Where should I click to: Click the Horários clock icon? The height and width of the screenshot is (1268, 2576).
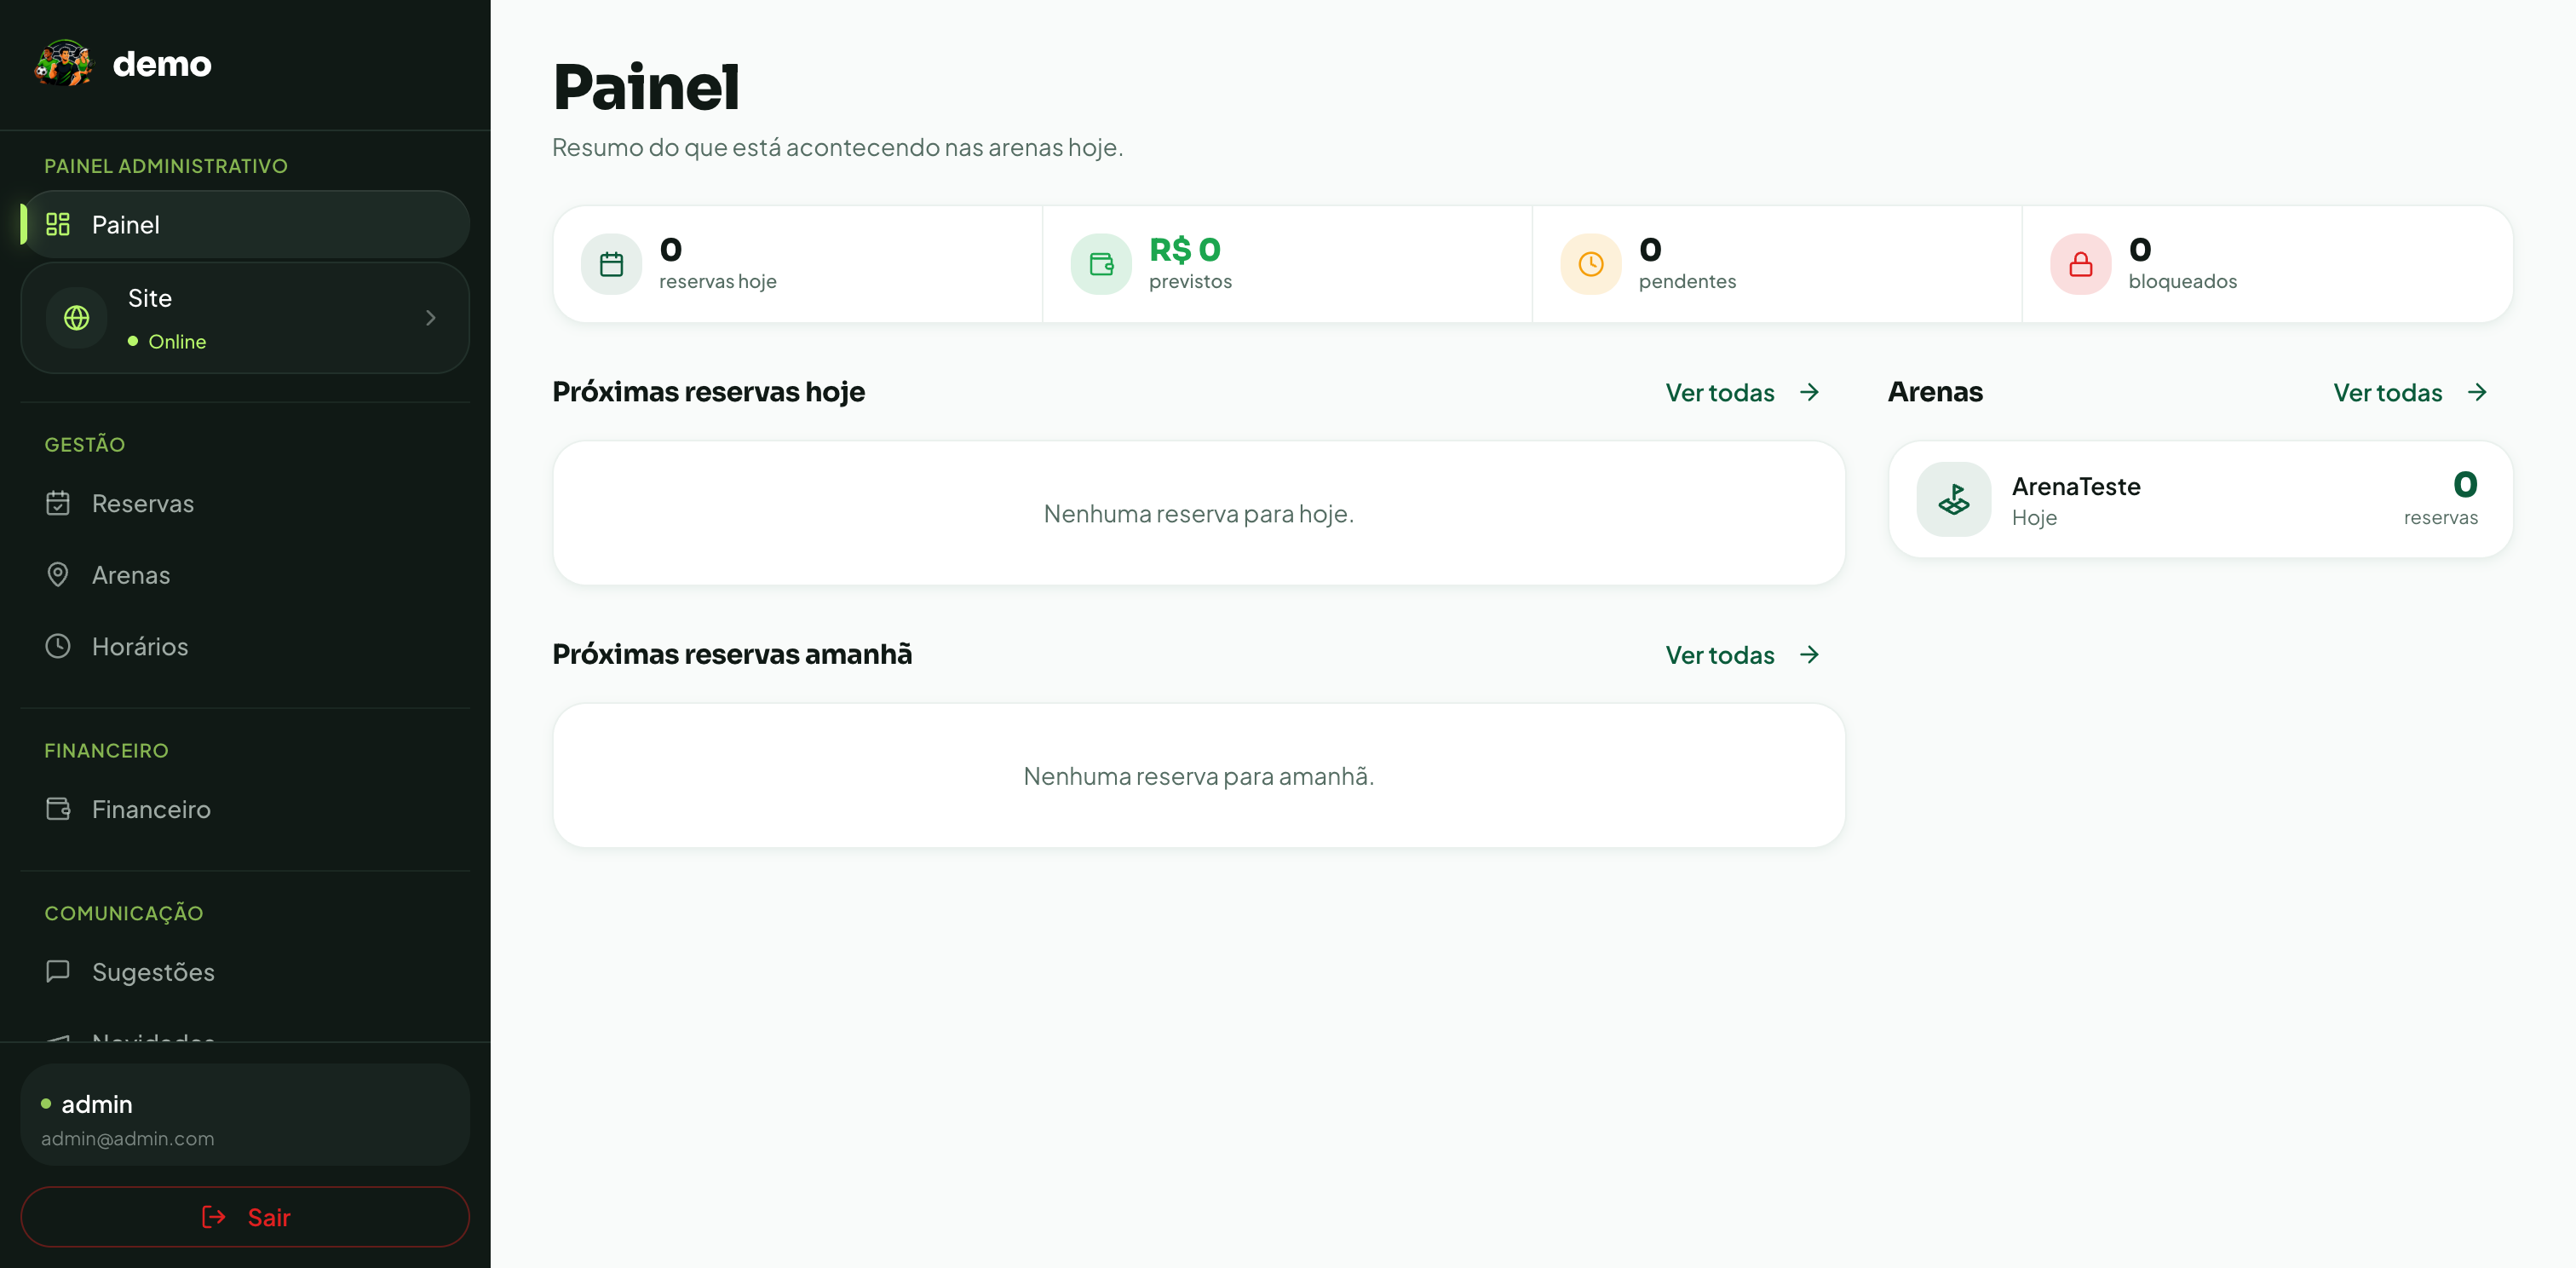[x=58, y=646]
